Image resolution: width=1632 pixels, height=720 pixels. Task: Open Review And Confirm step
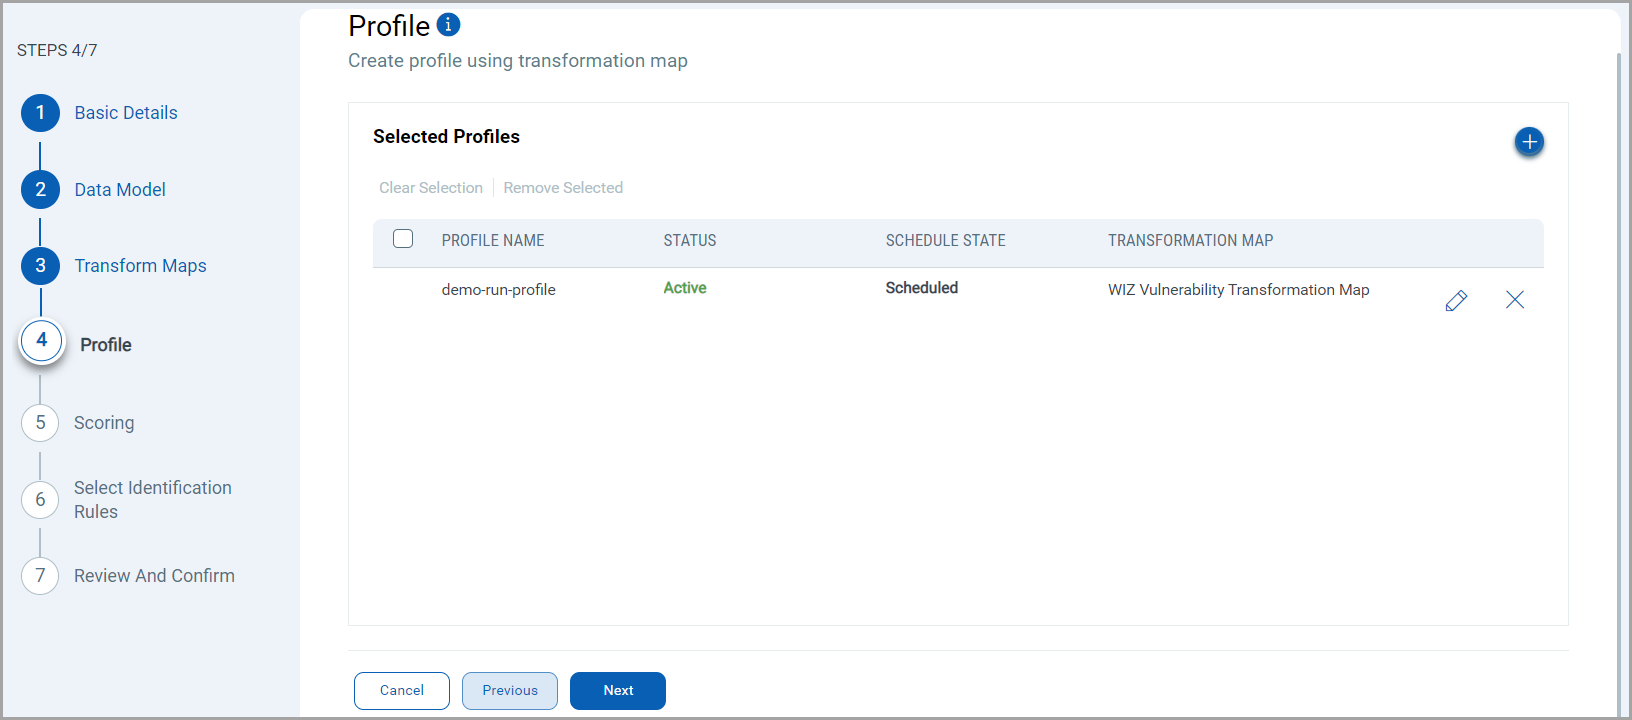(x=154, y=576)
